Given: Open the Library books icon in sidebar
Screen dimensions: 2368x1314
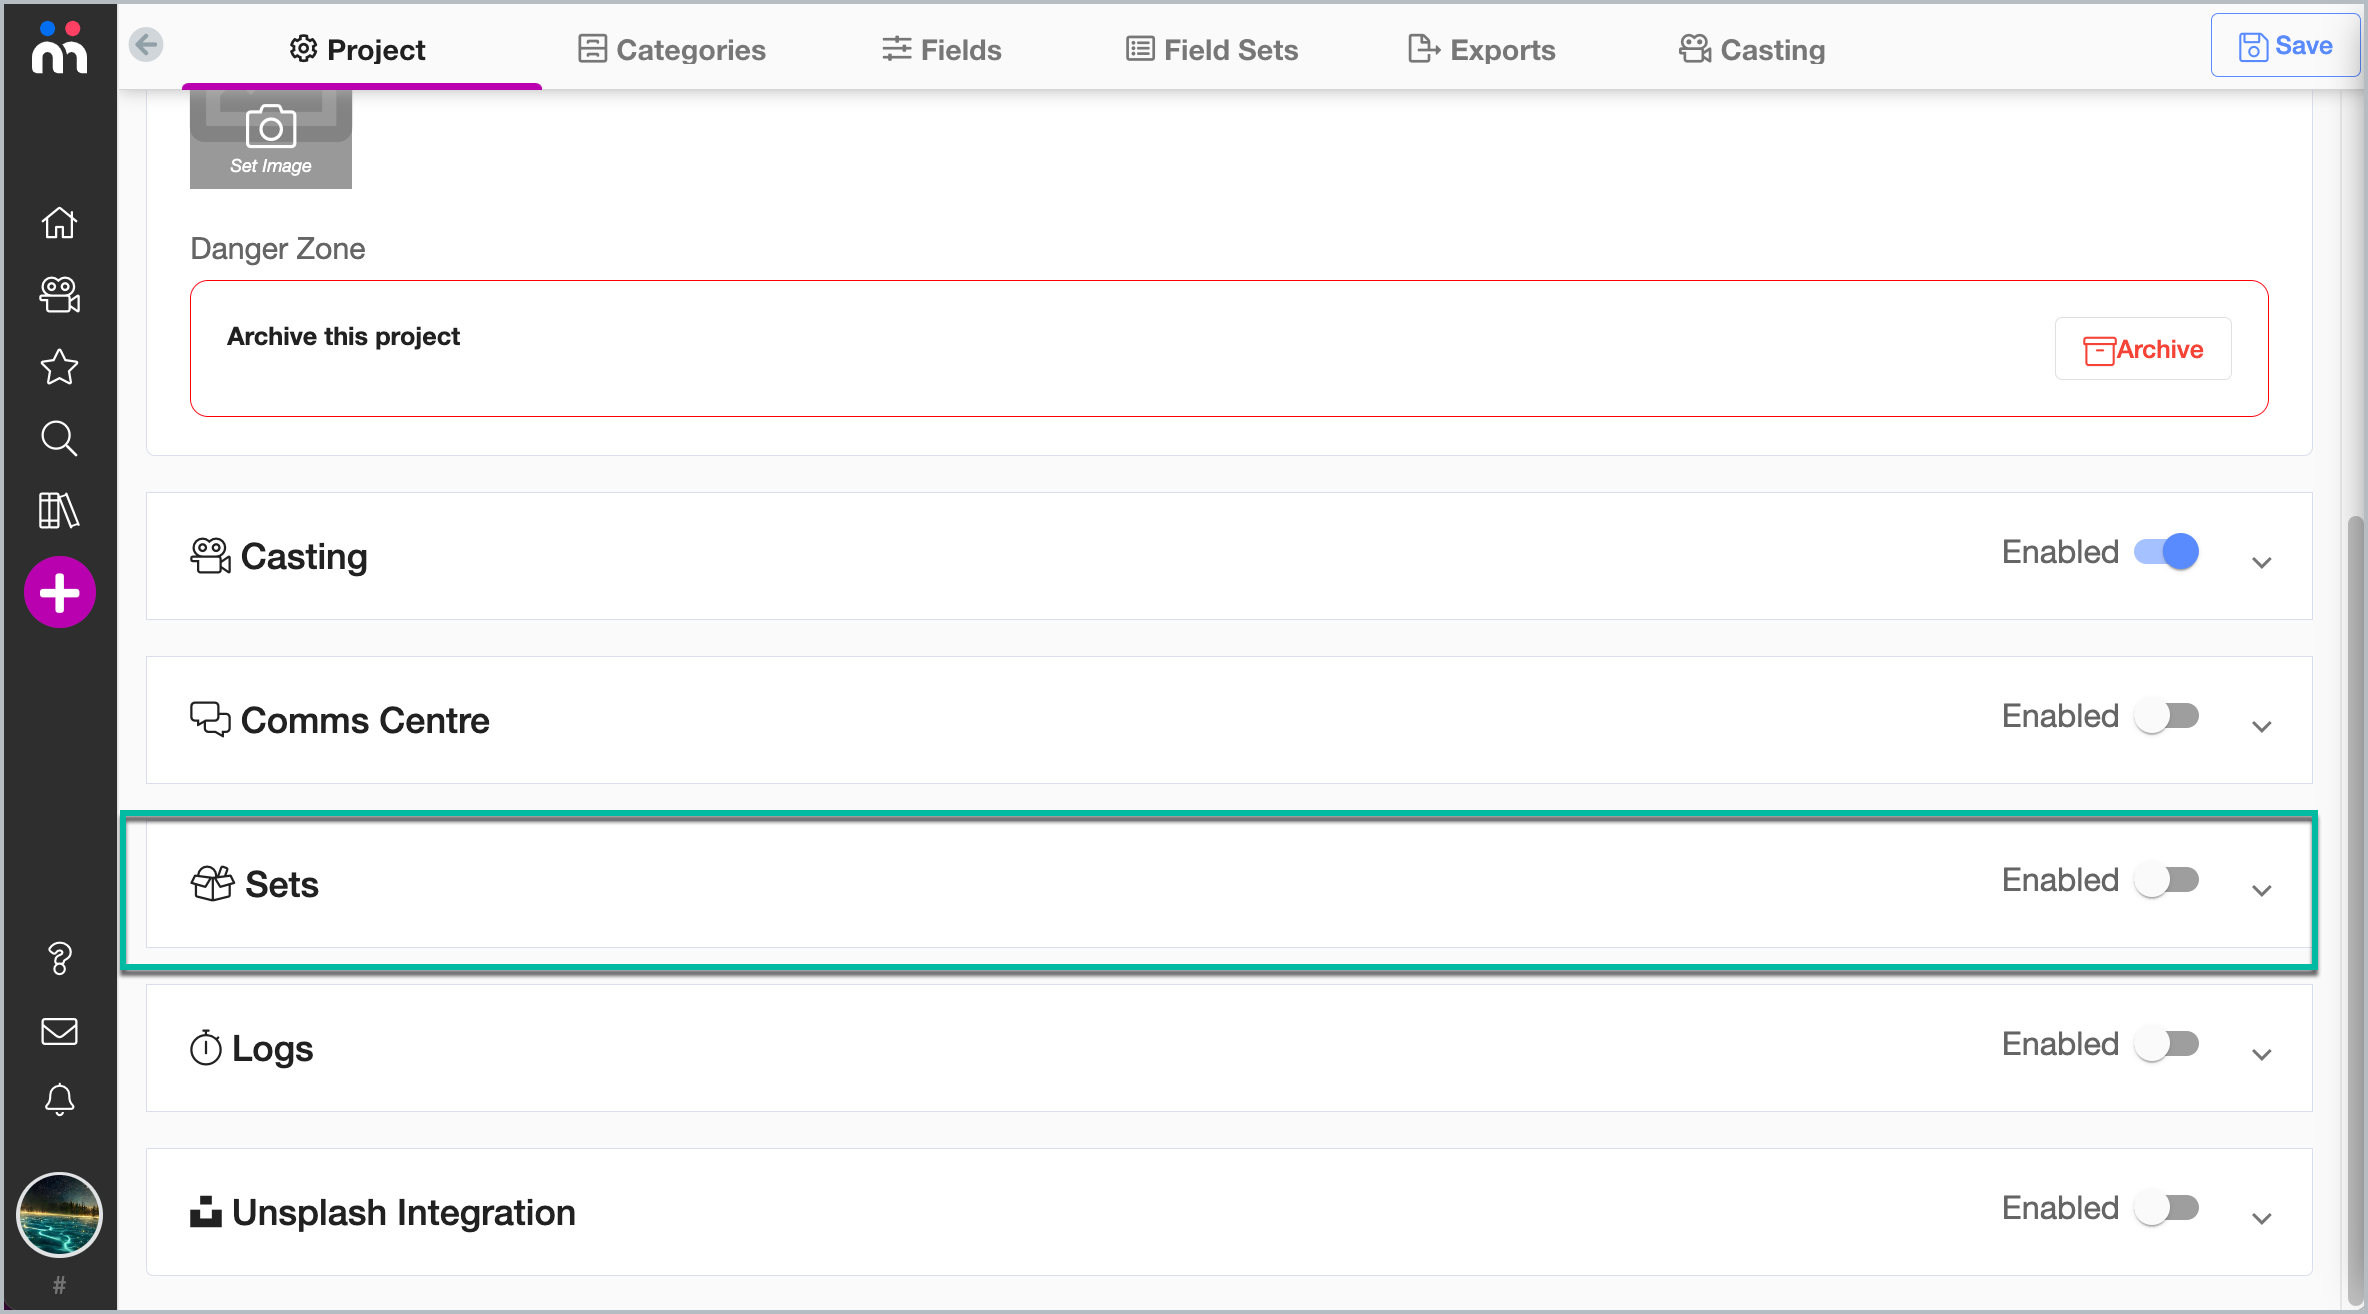Looking at the screenshot, I should coord(59,510).
